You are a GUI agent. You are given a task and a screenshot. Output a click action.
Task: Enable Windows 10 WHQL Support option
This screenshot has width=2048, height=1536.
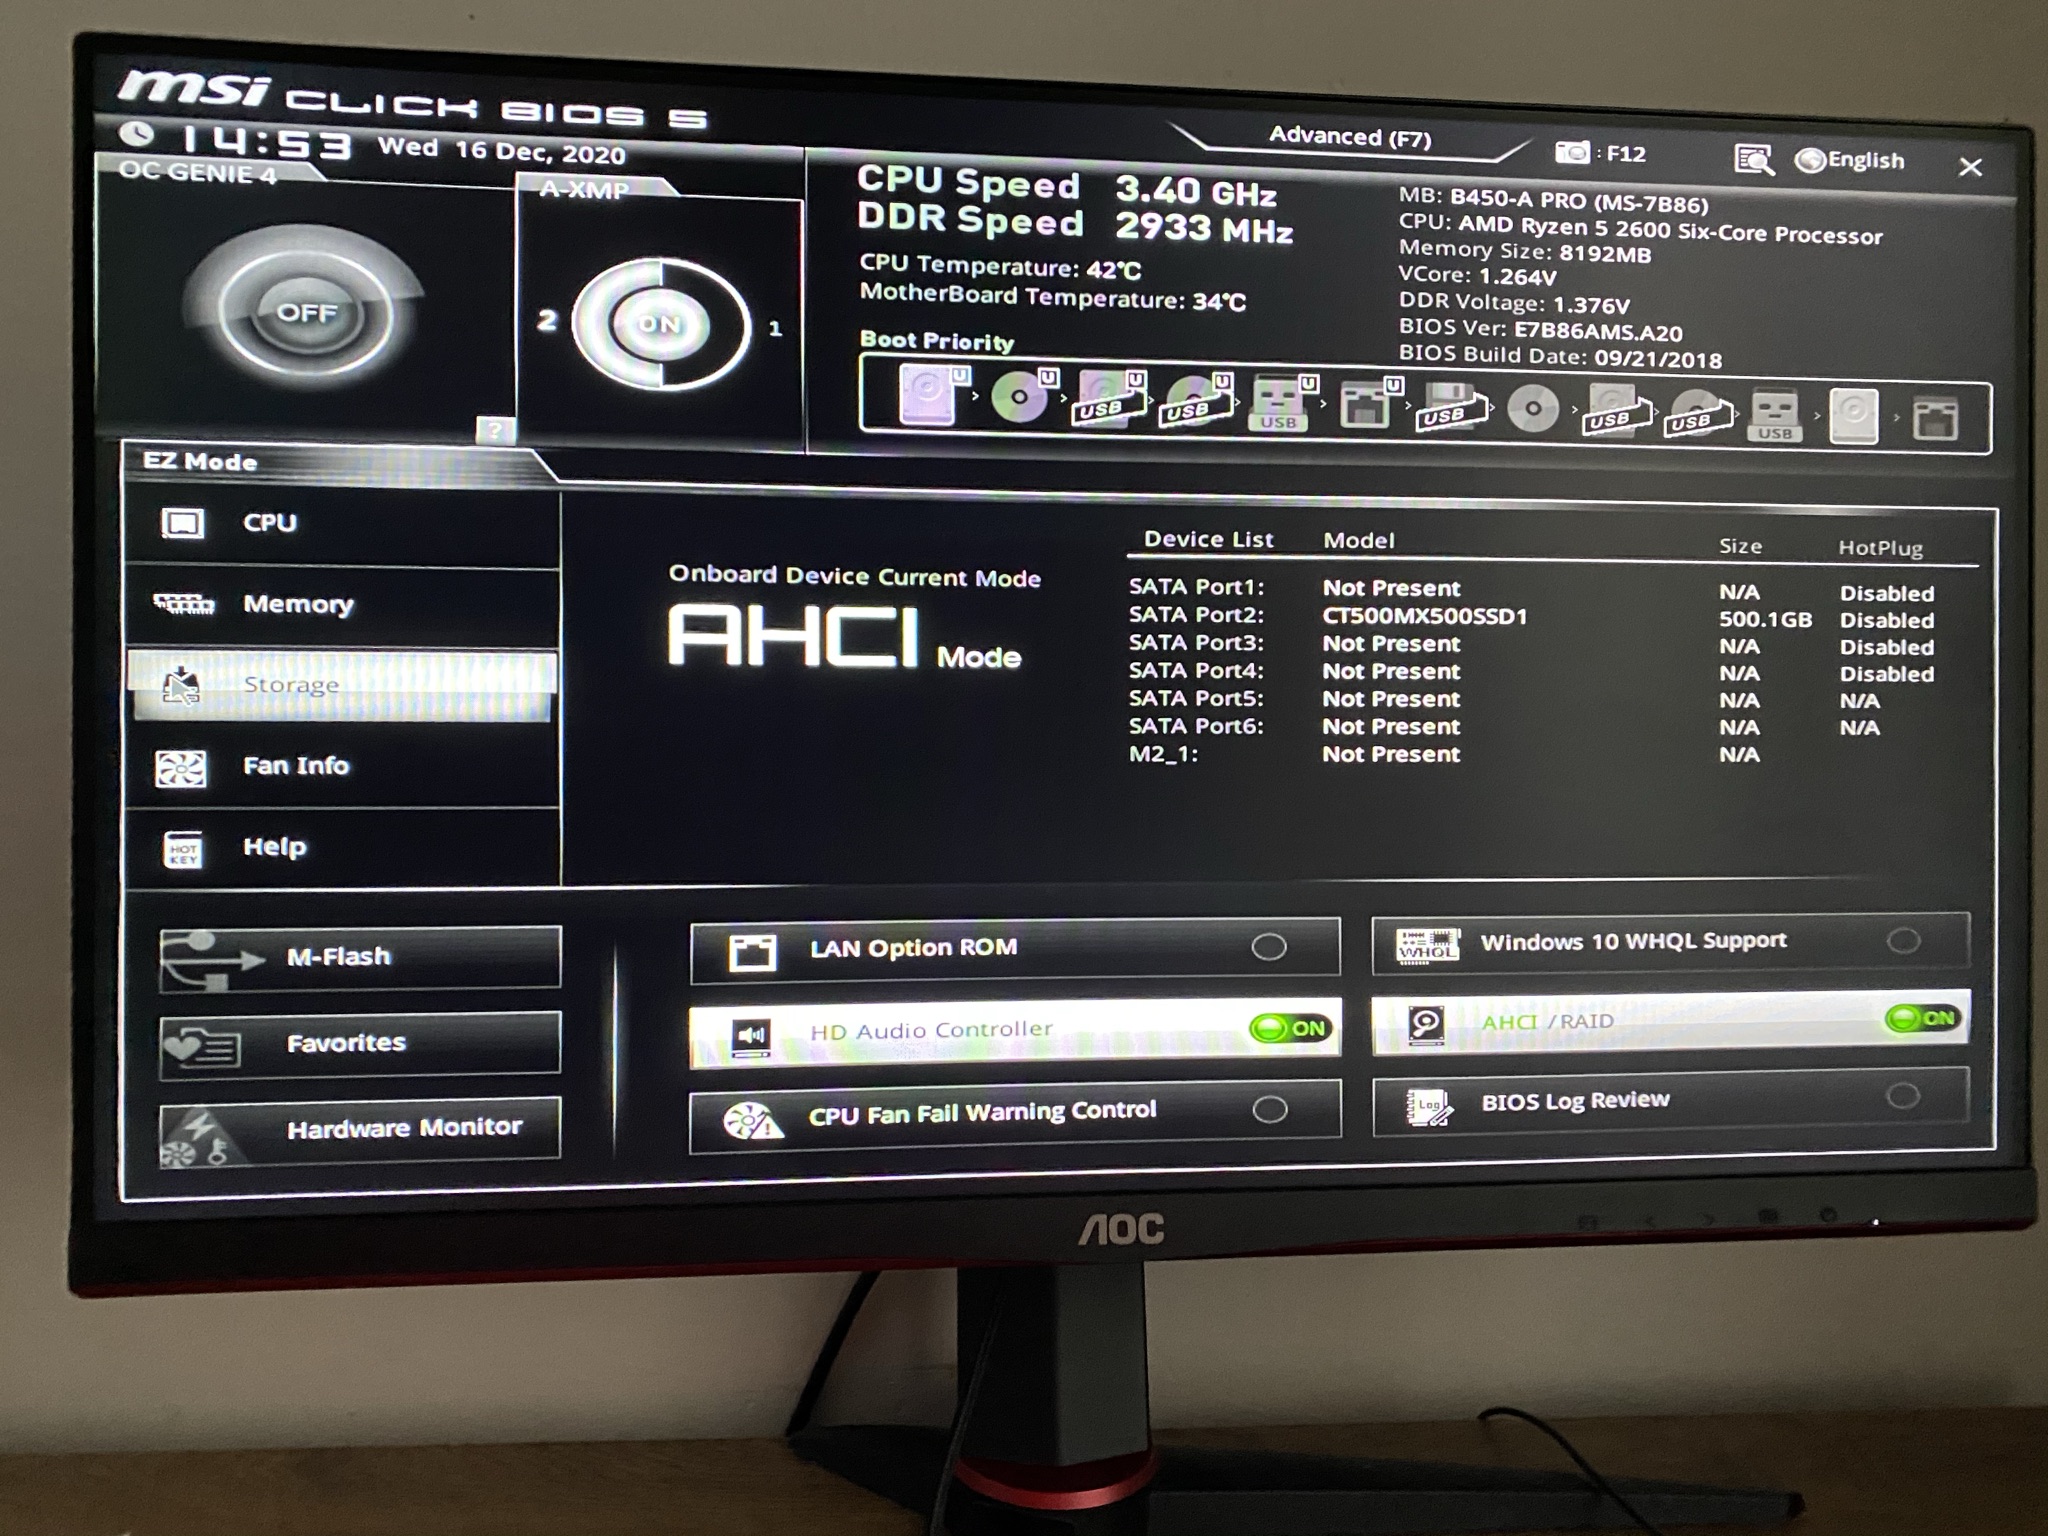click(1903, 940)
